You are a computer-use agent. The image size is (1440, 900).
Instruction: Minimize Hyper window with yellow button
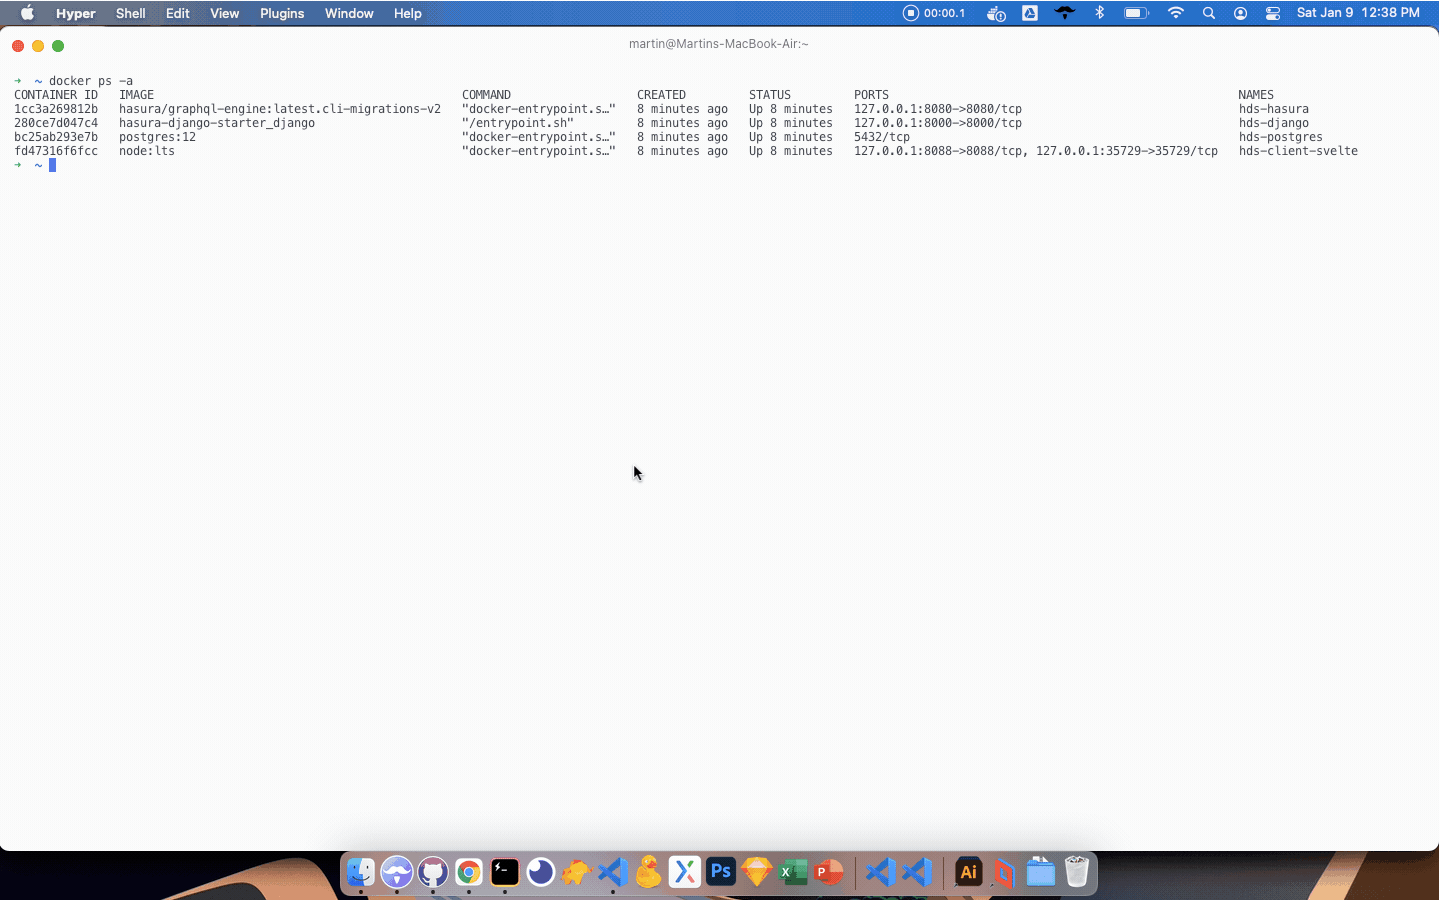[x=38, y=46]
